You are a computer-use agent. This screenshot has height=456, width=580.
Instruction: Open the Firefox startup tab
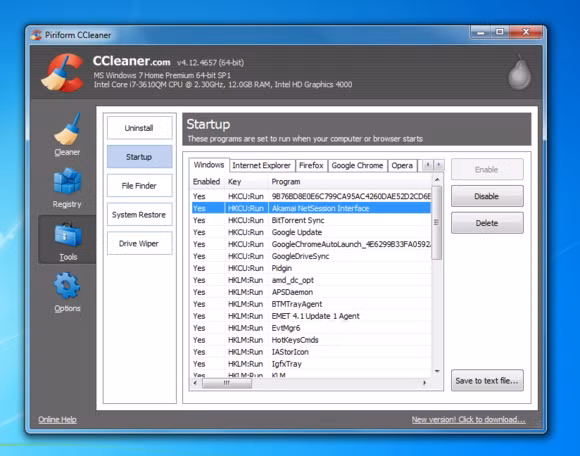pyautogui.click(x=311, y=165)
